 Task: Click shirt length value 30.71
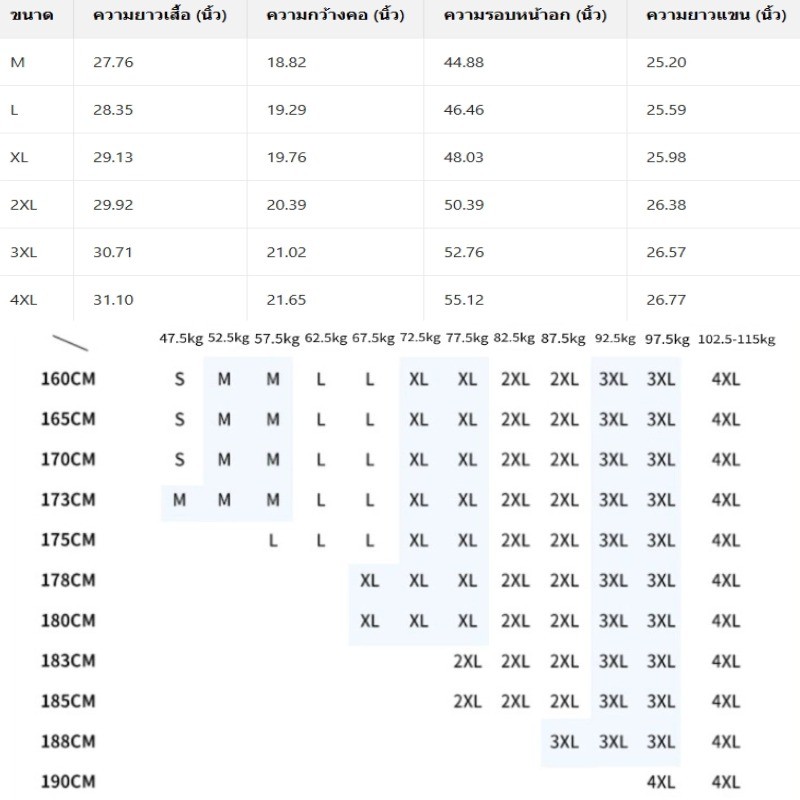(113, 252)
